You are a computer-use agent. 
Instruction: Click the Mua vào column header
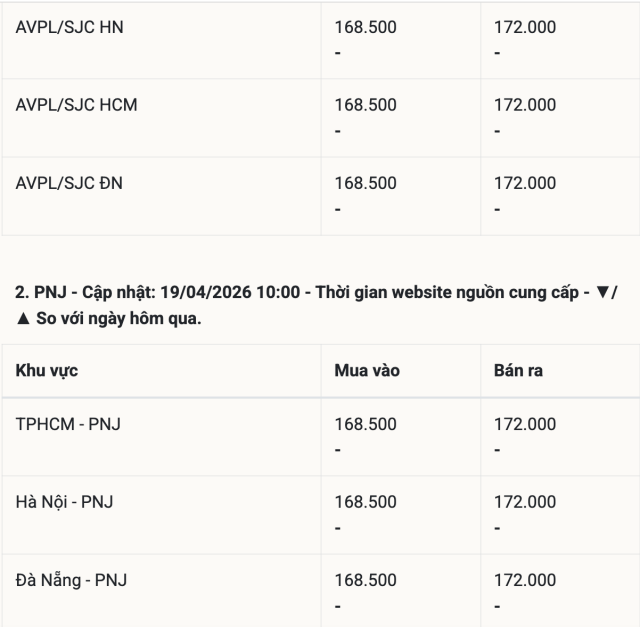tap(366, 371)
